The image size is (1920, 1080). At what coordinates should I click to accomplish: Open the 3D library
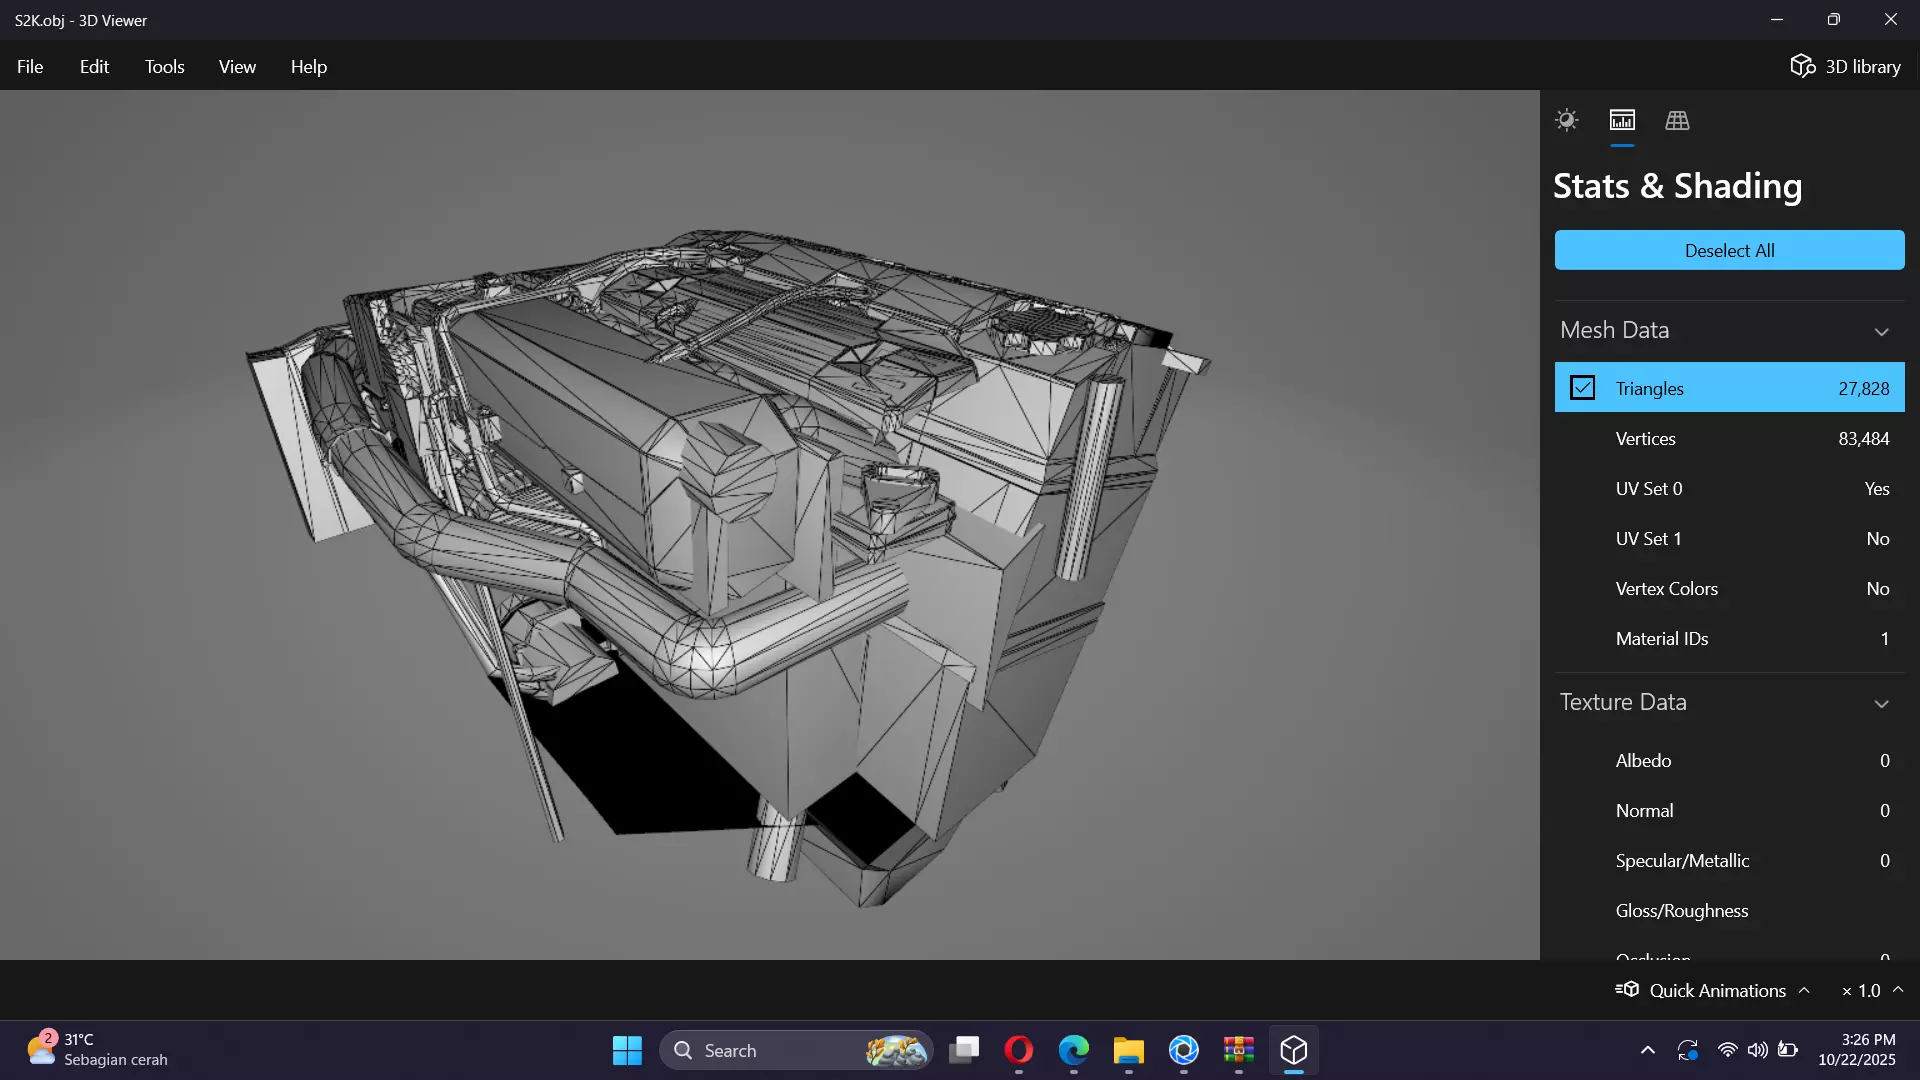click(1845, 66)
